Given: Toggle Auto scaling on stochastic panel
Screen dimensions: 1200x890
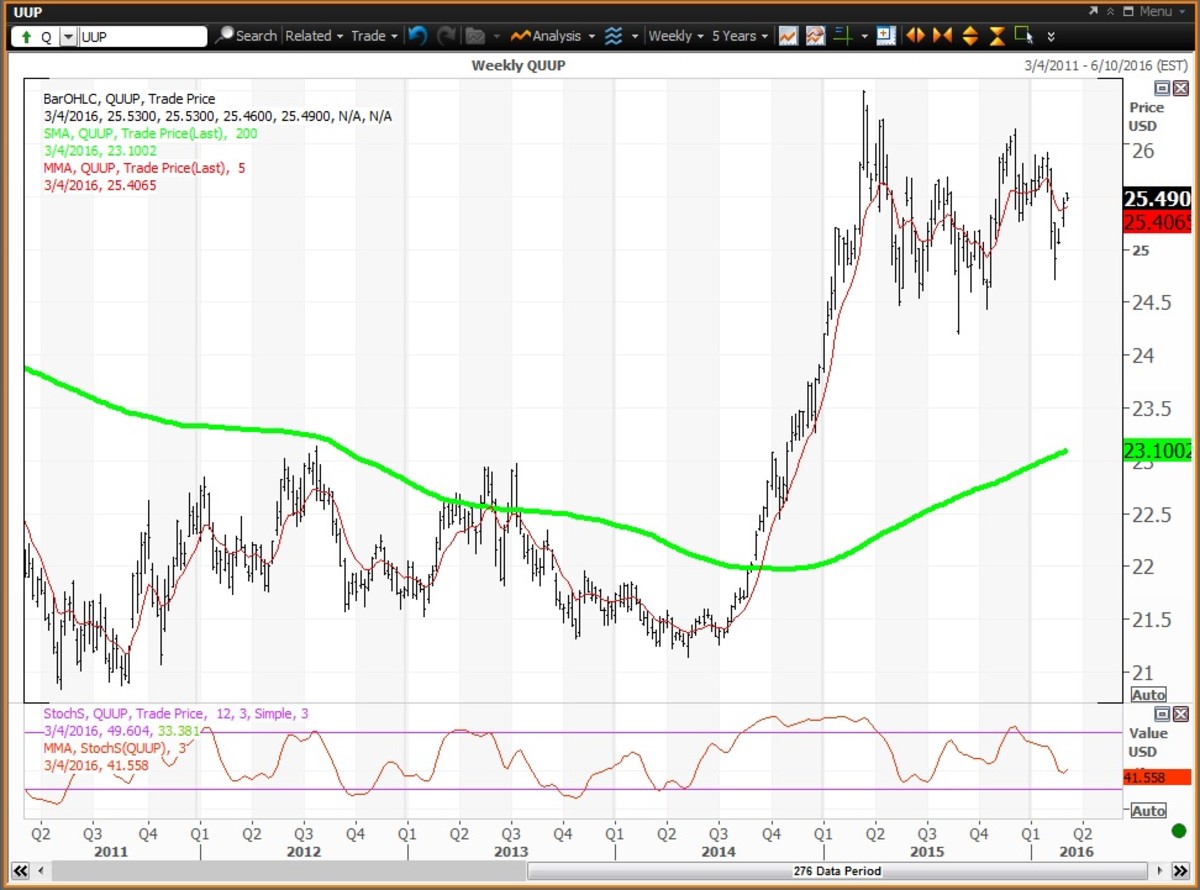Looking at the screenshot, I should click(1148, 811).
